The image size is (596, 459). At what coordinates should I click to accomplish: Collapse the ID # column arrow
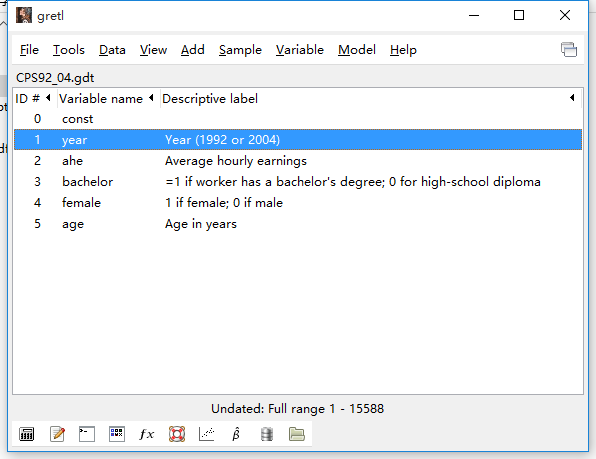coord(48,98)
